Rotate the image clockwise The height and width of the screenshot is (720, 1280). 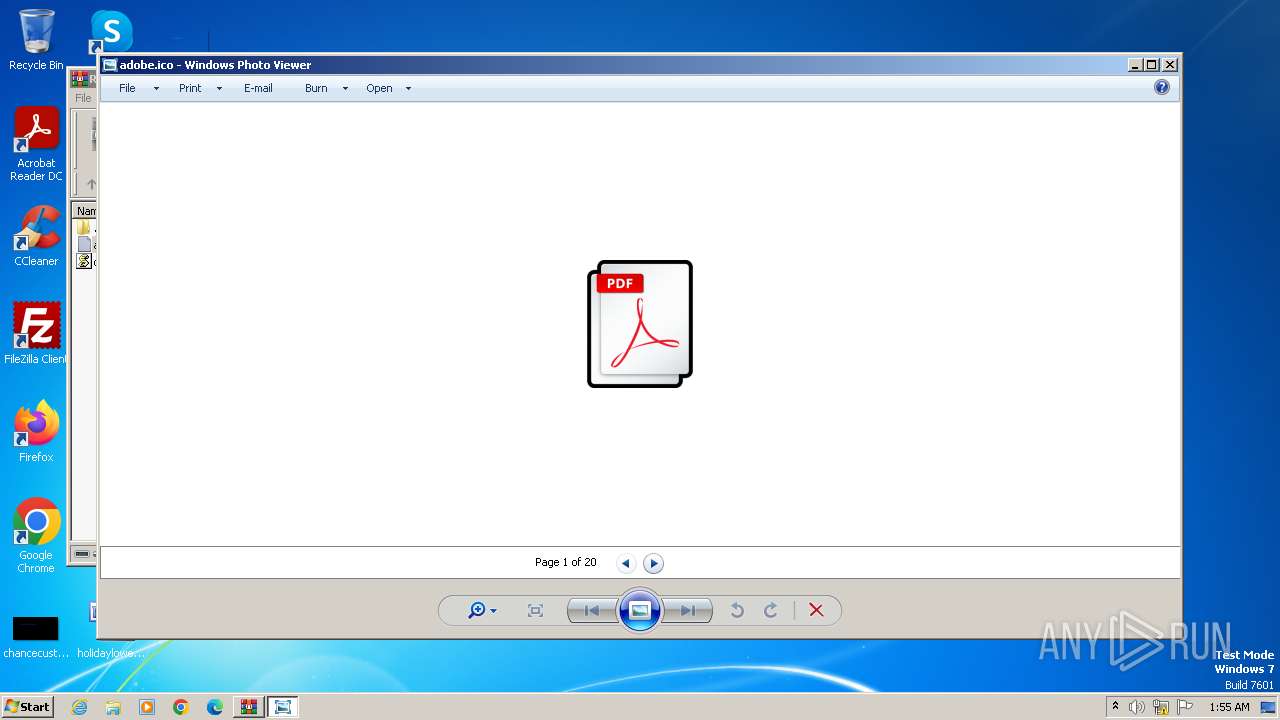click(x=771, y=610)
